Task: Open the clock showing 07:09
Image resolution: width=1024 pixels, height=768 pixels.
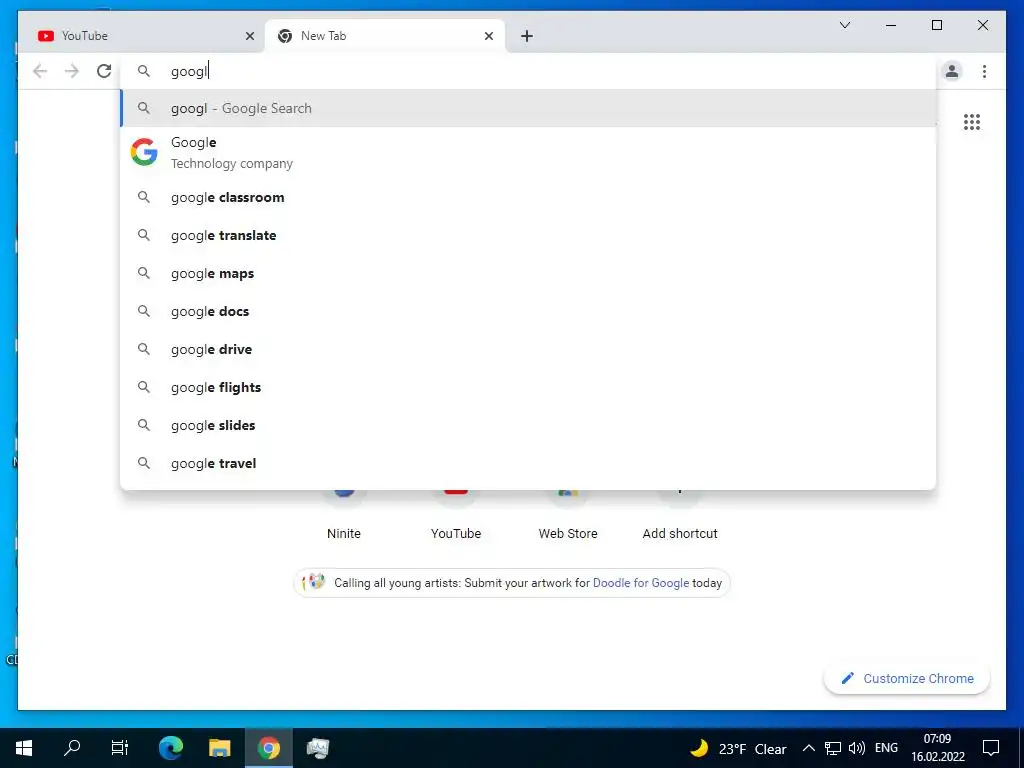Action: coord(938,748)
